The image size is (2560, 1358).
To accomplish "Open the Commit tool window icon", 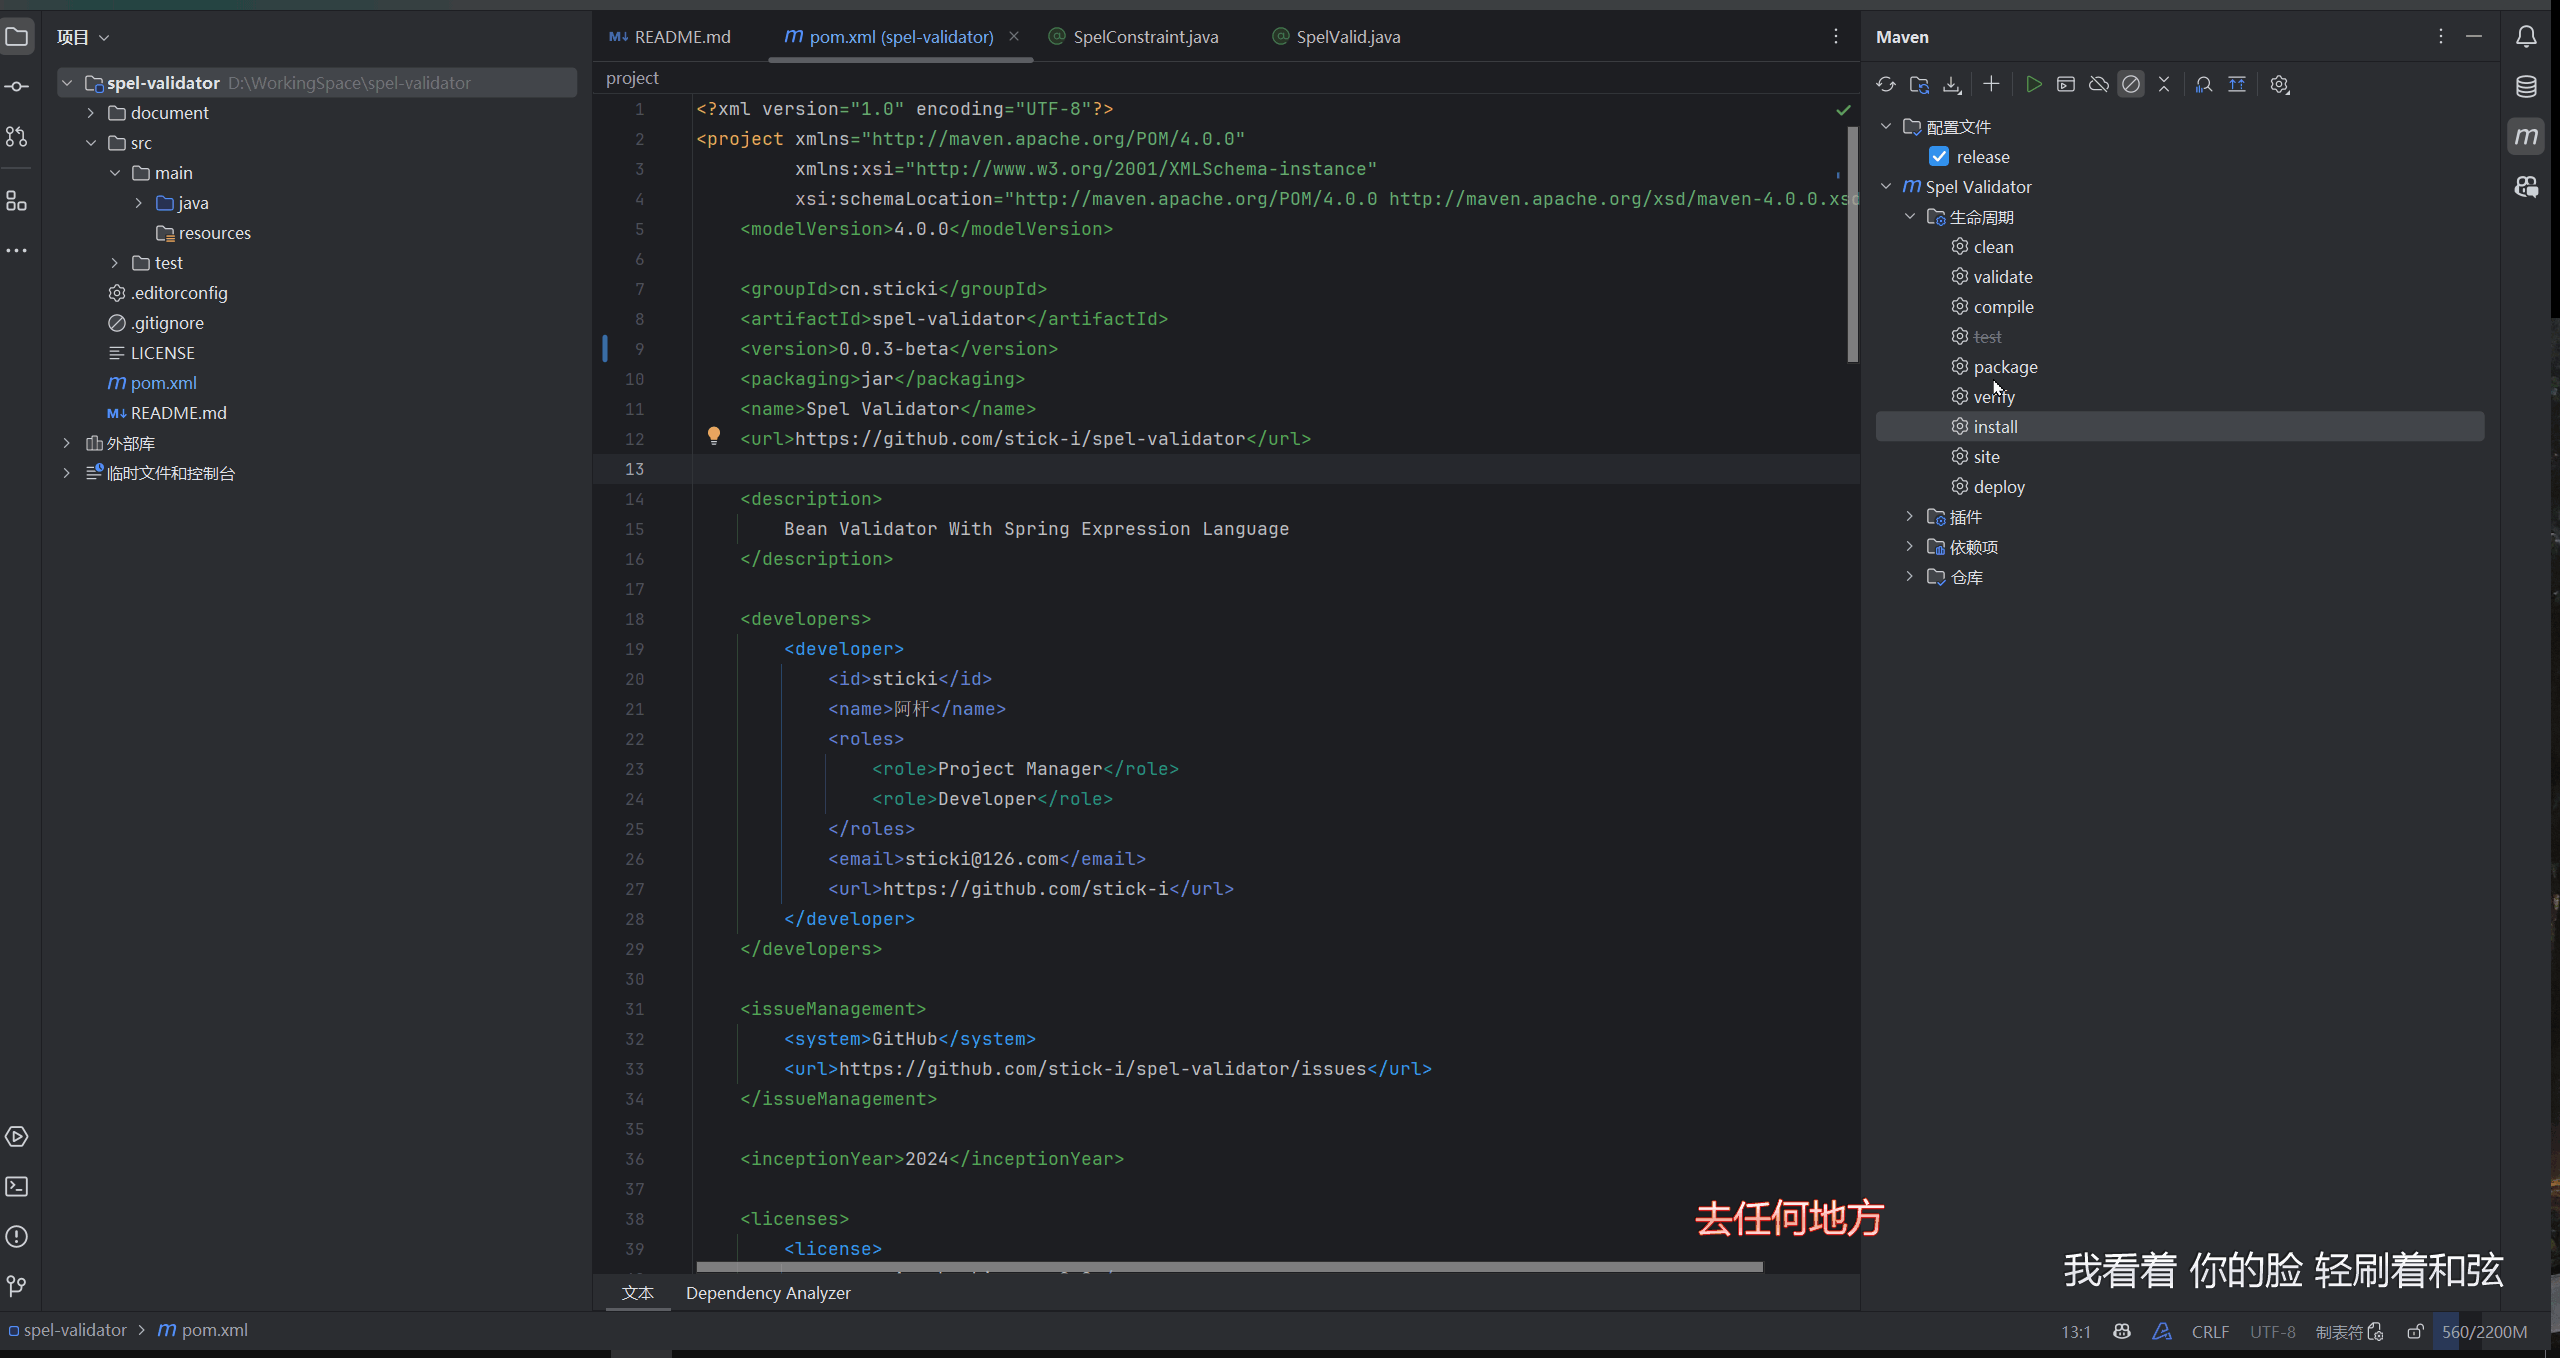I will (x=17, y=87).
